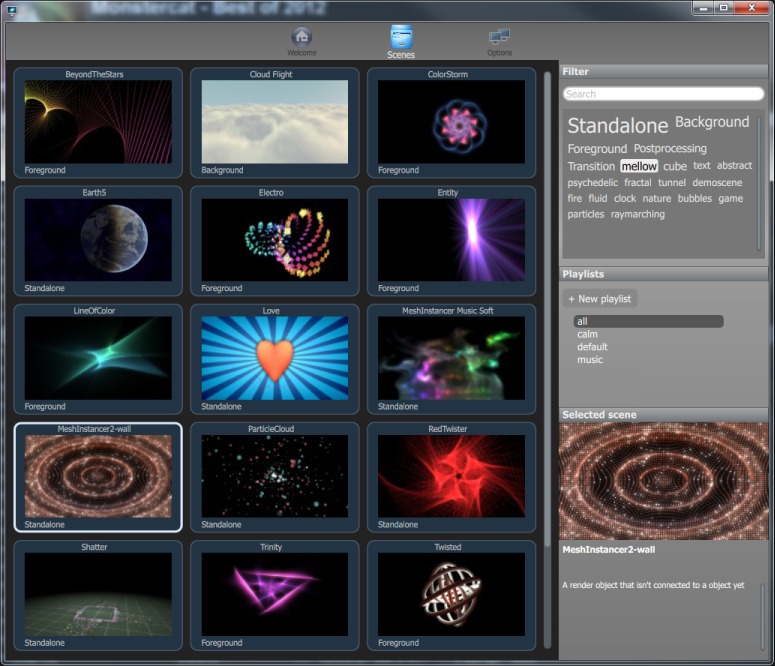Toggle the psychedelic tag filter

click(x=592, y=183)
